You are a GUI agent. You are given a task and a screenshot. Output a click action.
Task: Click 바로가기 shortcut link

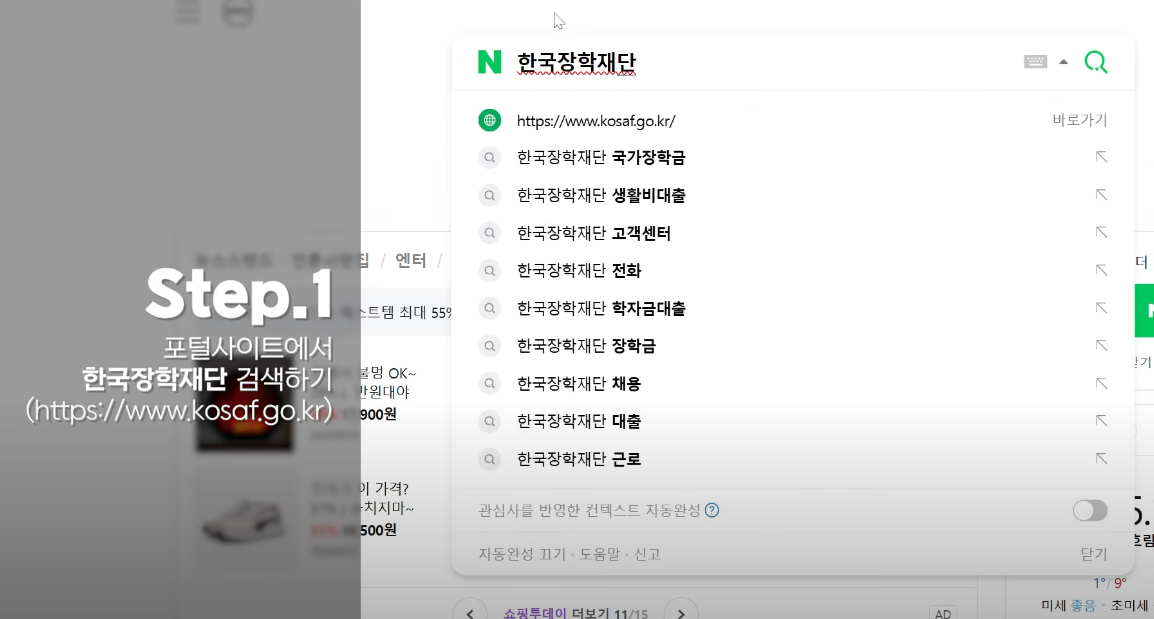pos(1080,120)
